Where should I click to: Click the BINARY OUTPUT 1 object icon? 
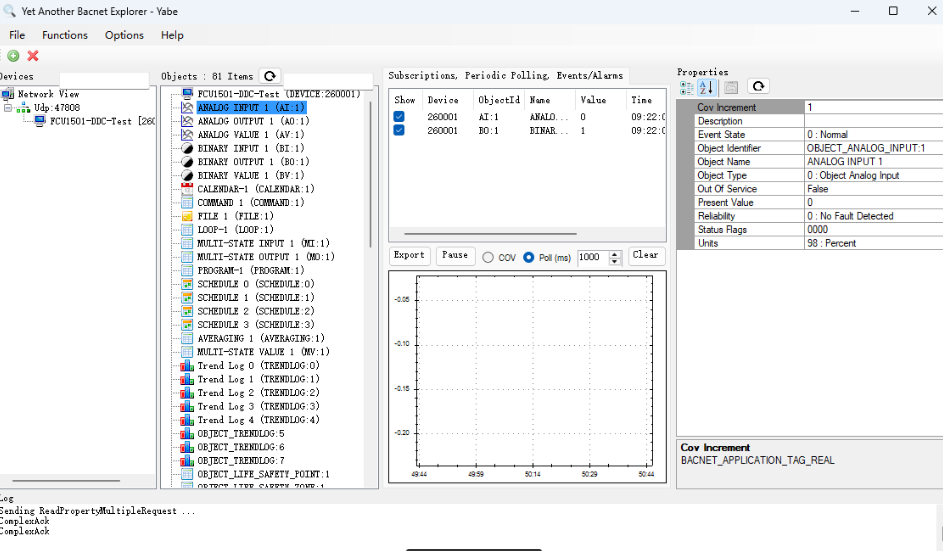click(187, 162)
